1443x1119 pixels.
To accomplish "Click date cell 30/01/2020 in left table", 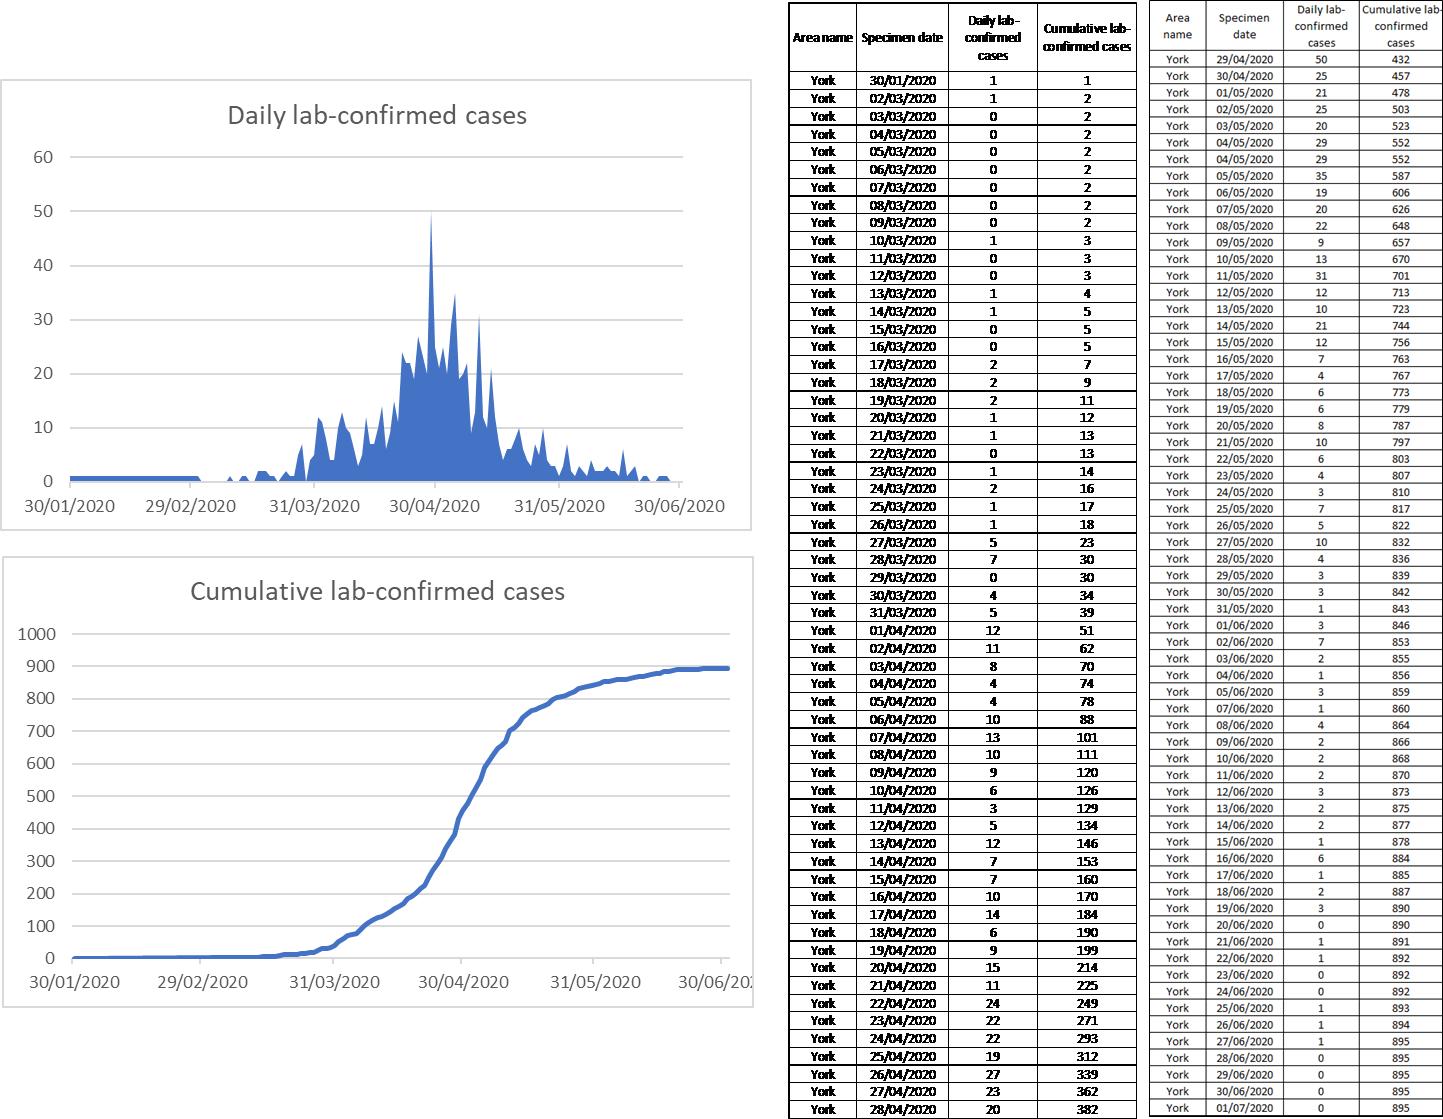I will click(903, 80).
